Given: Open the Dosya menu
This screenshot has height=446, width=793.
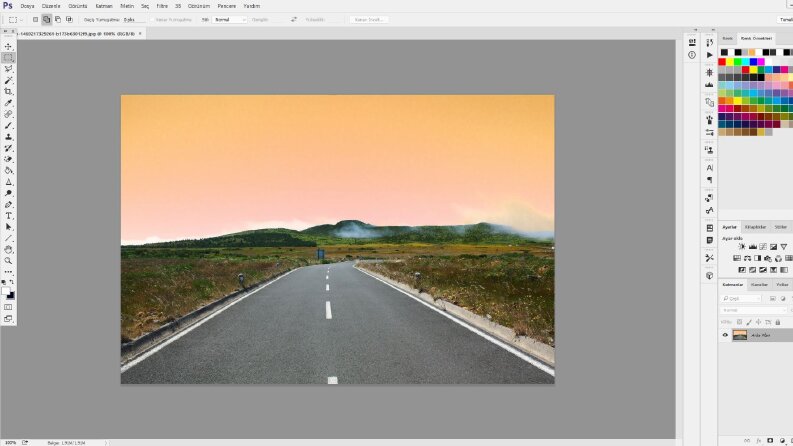Looking at the screenshot, I should coord(27,6).
